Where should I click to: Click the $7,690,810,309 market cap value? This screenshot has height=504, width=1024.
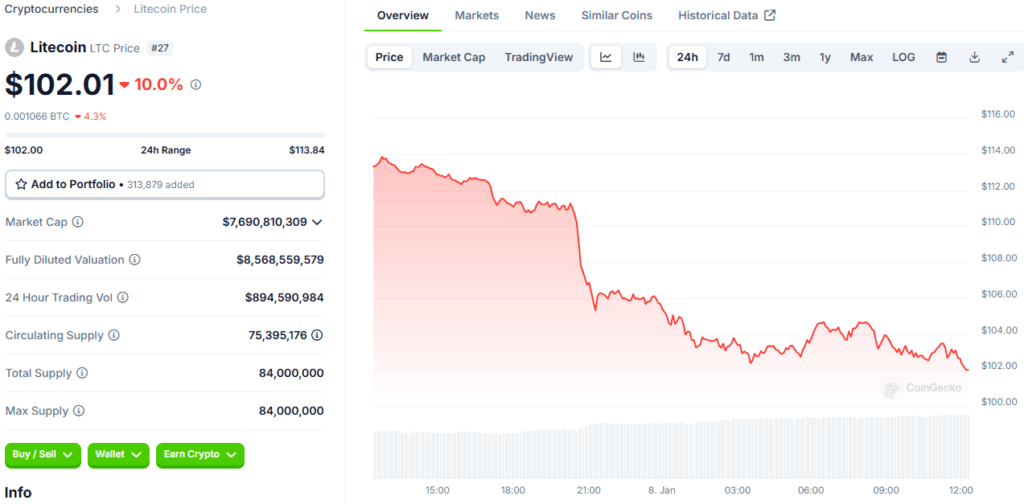[x=264, y=222]
